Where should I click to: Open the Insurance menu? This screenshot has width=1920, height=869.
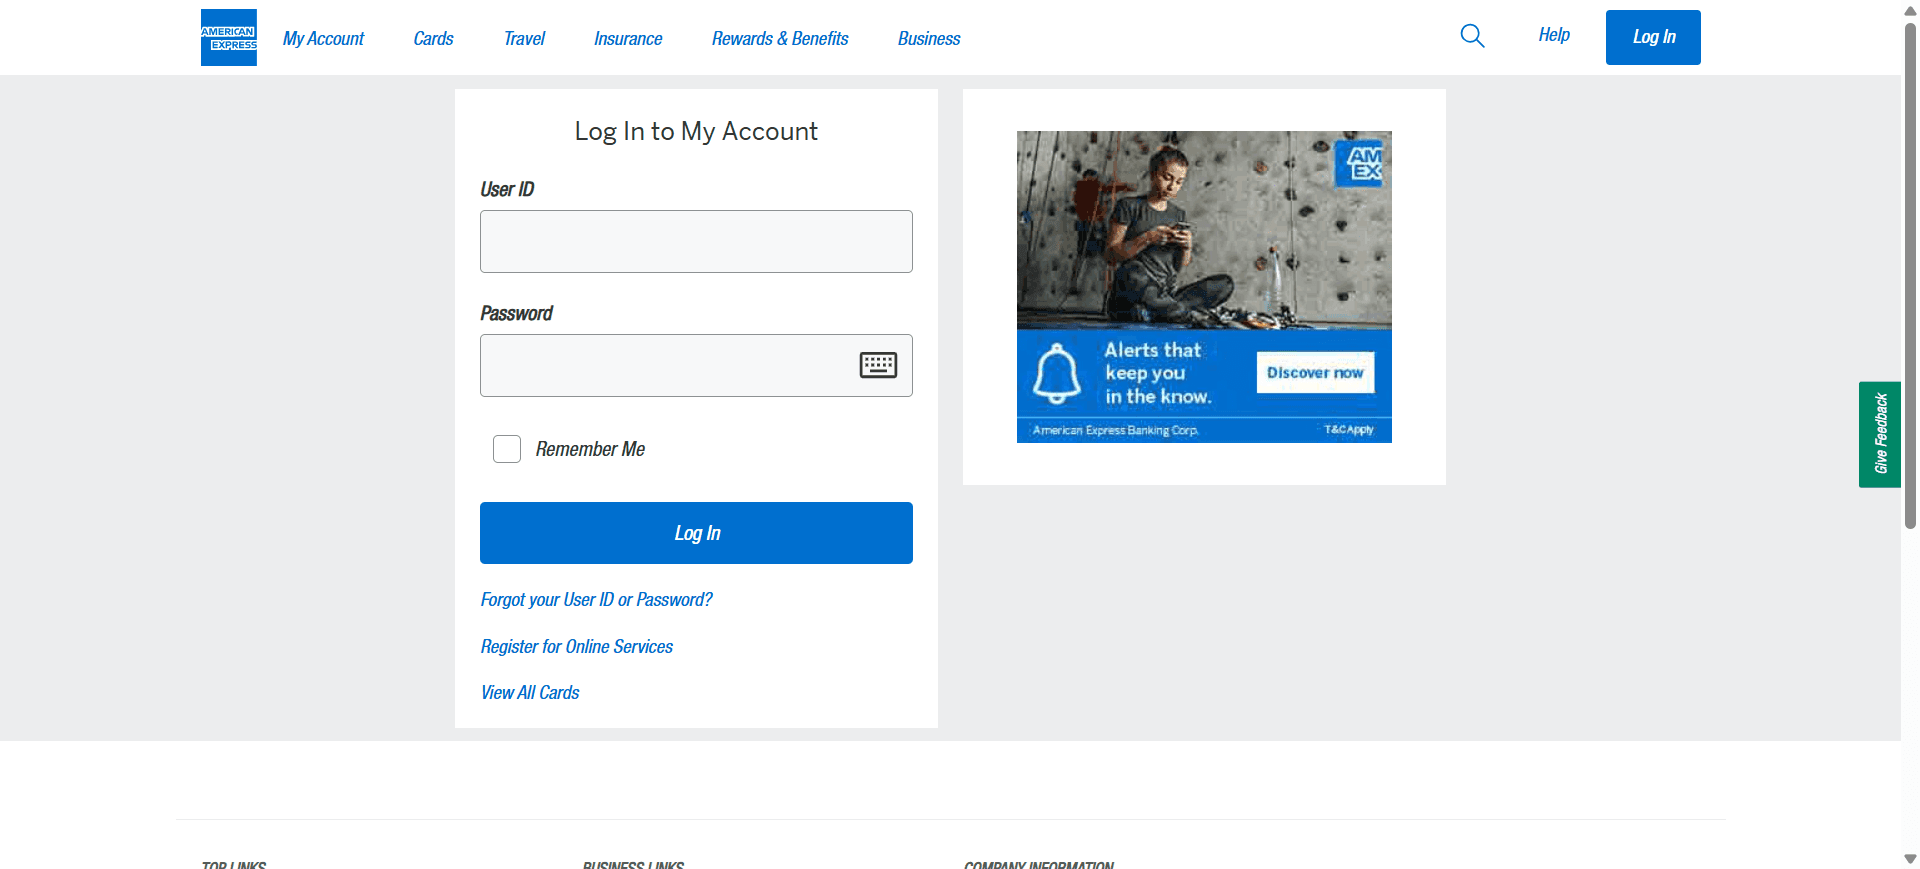(628, 38)
